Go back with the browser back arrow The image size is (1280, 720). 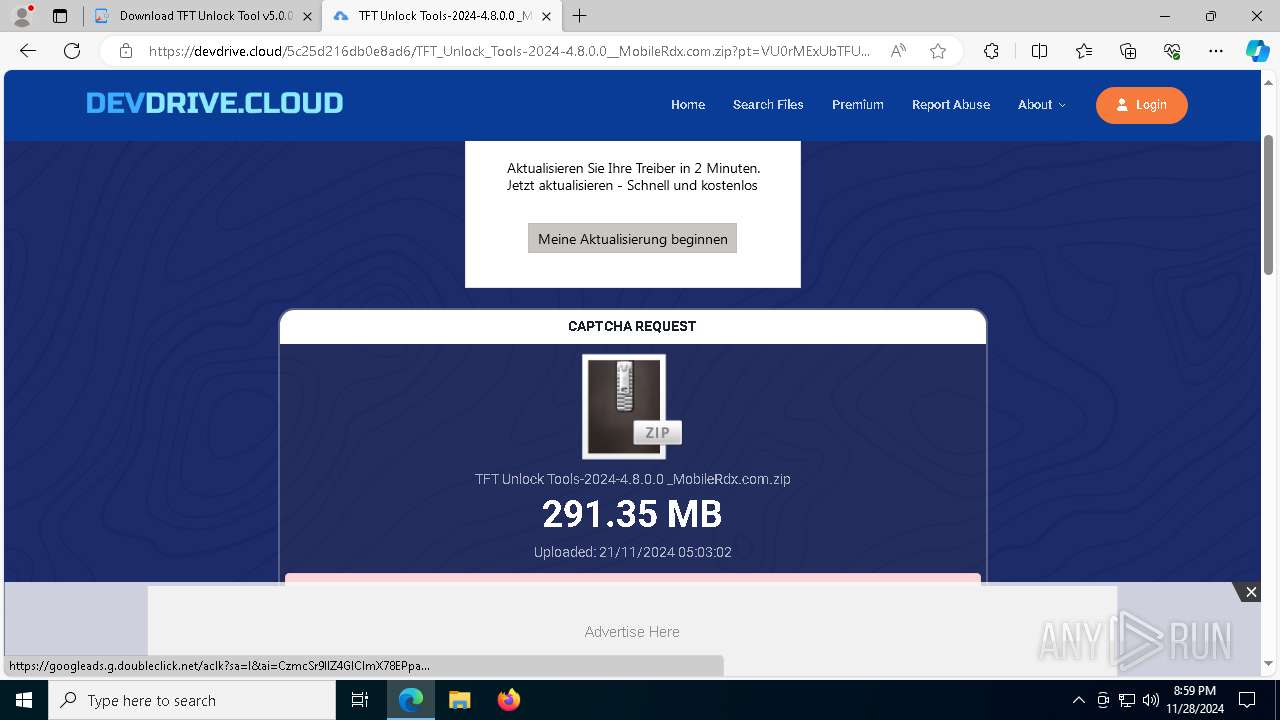click(28, 51)
